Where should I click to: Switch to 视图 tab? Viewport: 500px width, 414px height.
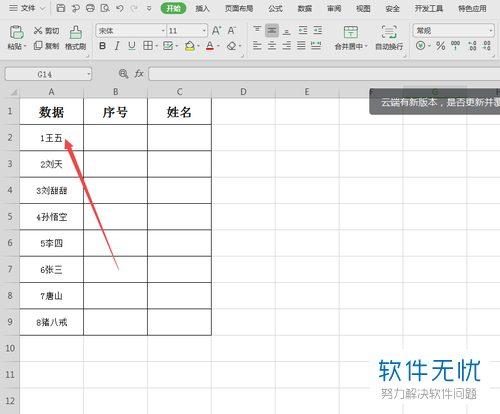coord(363,8)
